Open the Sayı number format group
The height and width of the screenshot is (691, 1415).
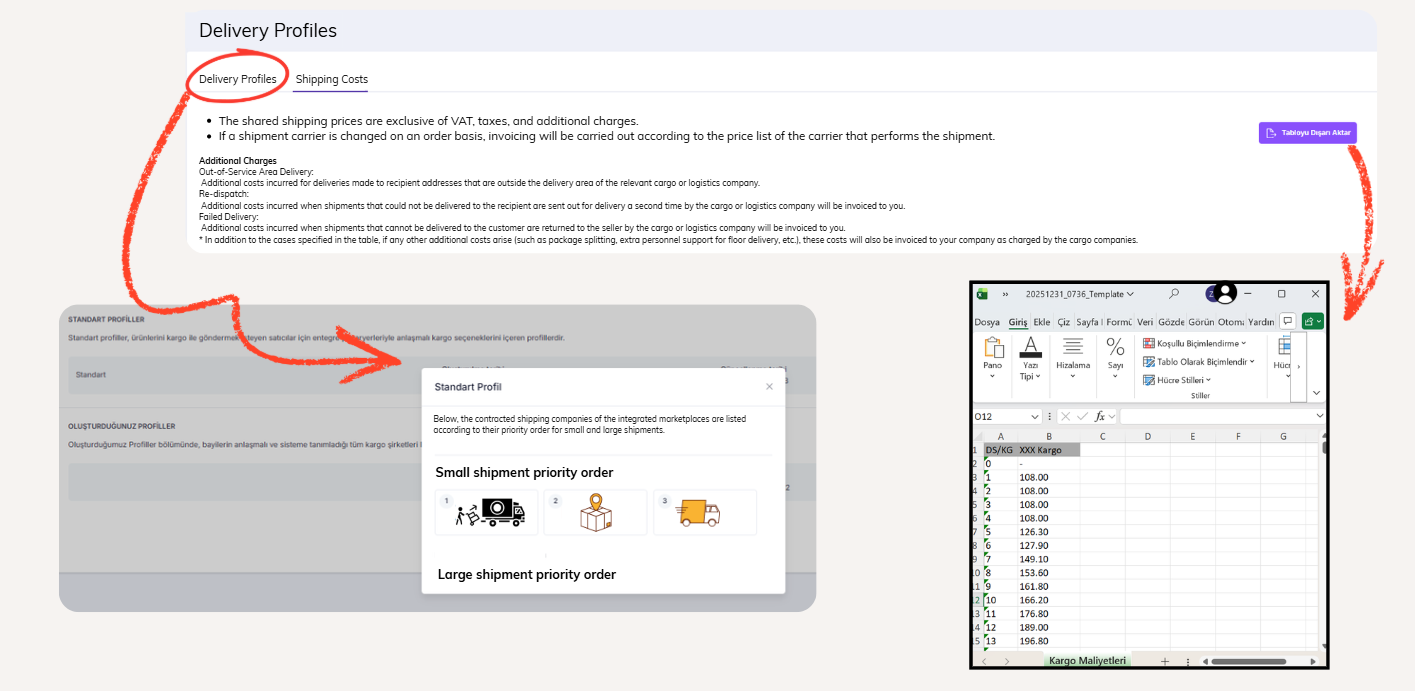pyautogui.click(x=1115, y=358)
